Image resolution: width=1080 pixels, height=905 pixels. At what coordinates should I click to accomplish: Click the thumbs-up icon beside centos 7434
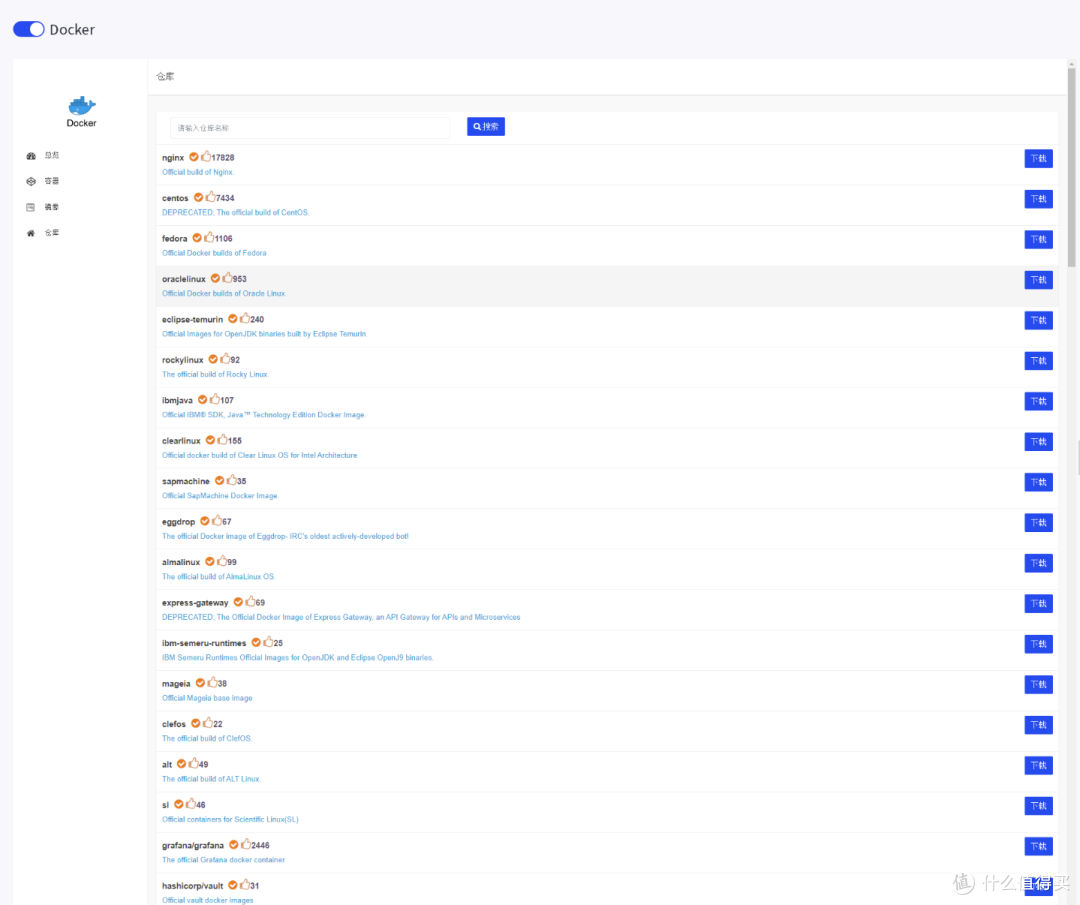click(x=211, y=197)
